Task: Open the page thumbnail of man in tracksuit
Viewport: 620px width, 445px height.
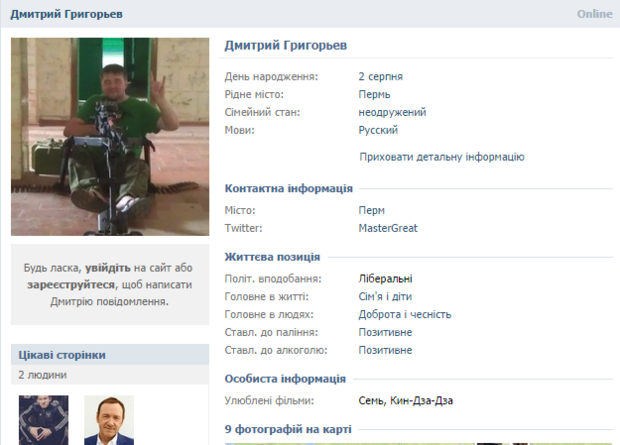Action: (x=43, y=420)
